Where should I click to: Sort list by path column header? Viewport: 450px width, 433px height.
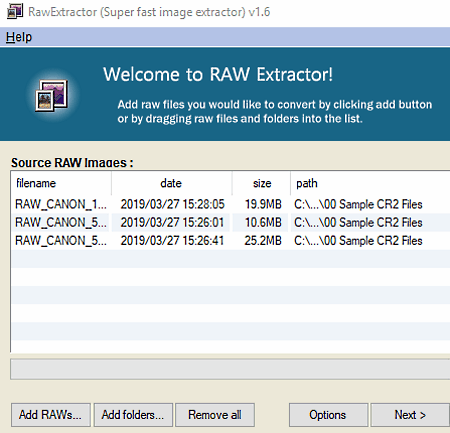[x=370, y=183]
